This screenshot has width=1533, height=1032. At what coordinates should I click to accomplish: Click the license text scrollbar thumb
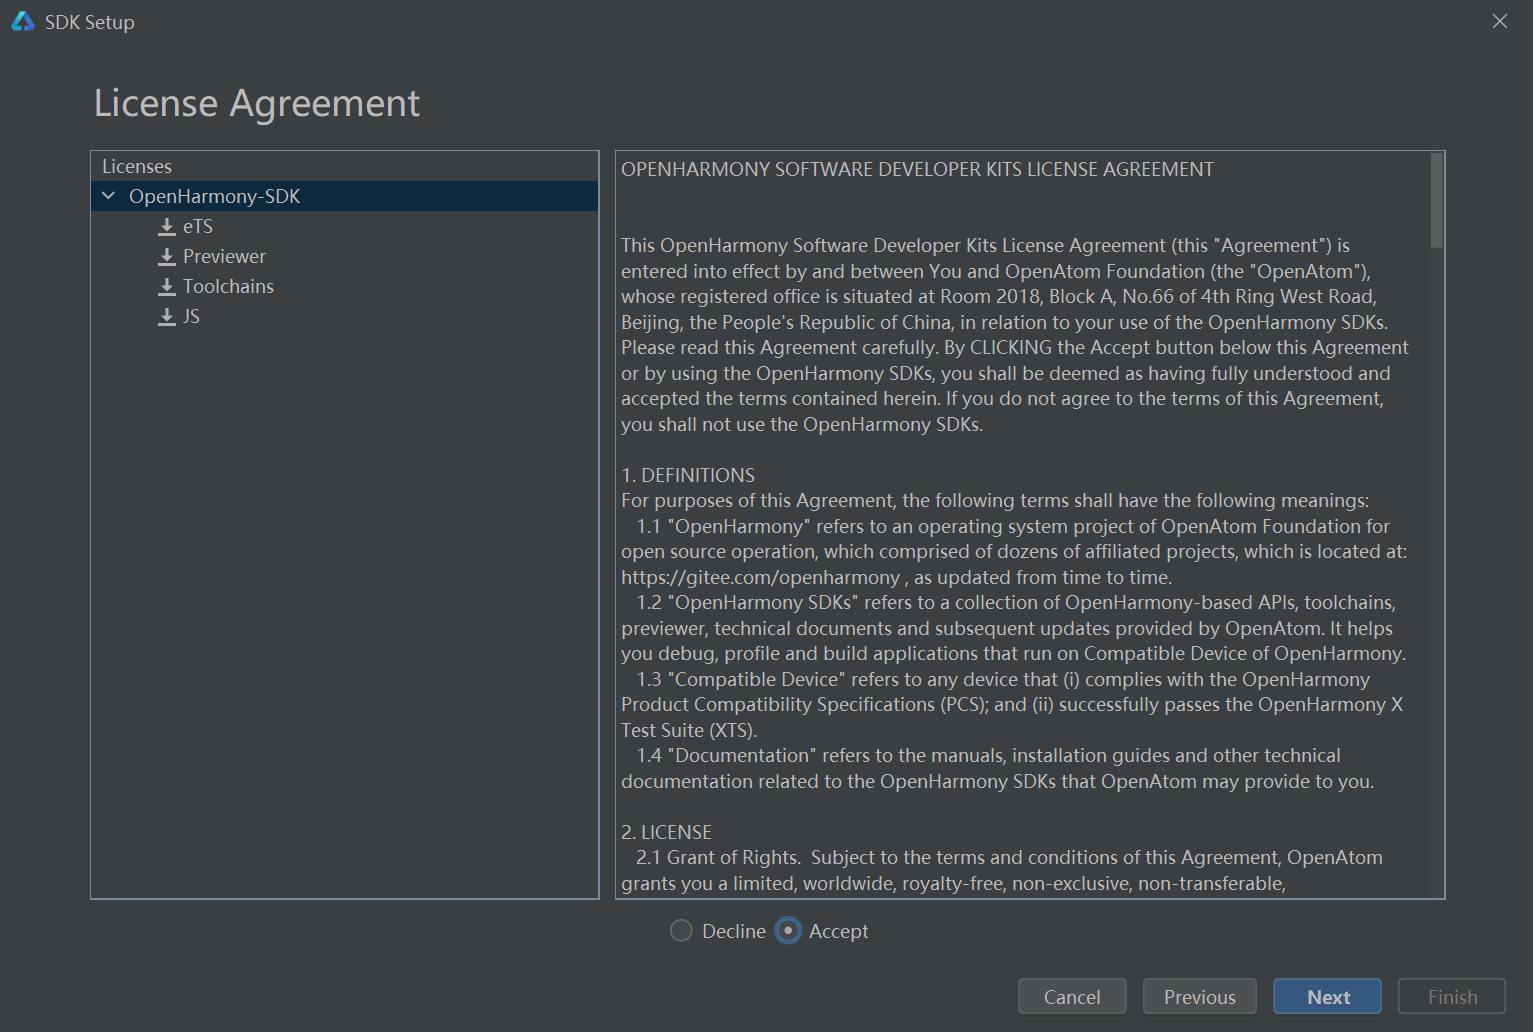pos(1437,200)
